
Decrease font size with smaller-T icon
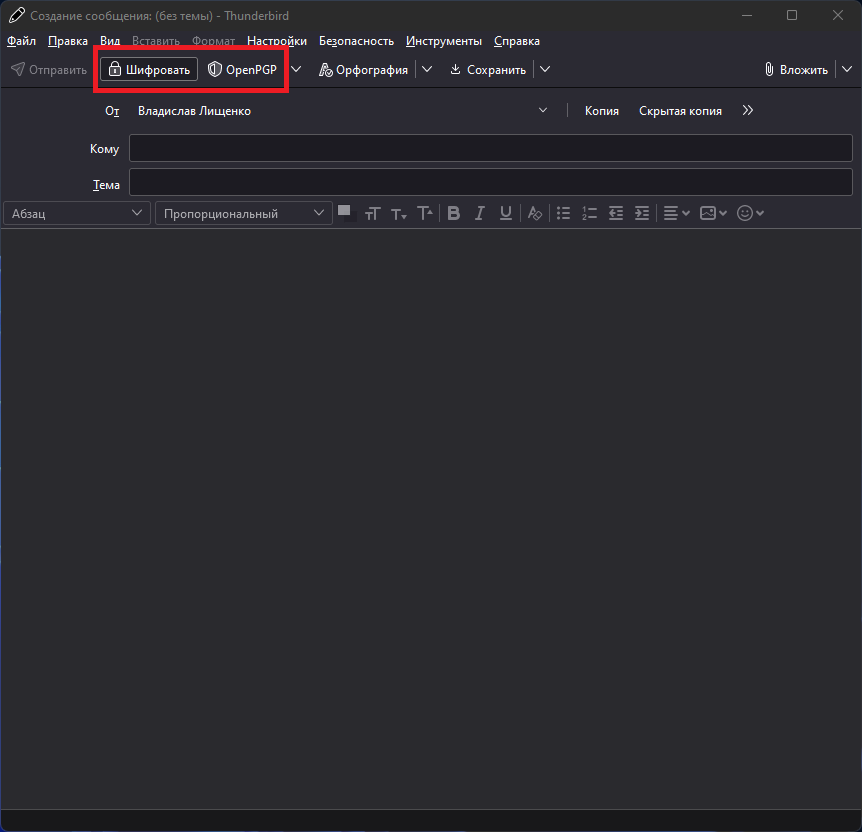(x=399, y=213)
